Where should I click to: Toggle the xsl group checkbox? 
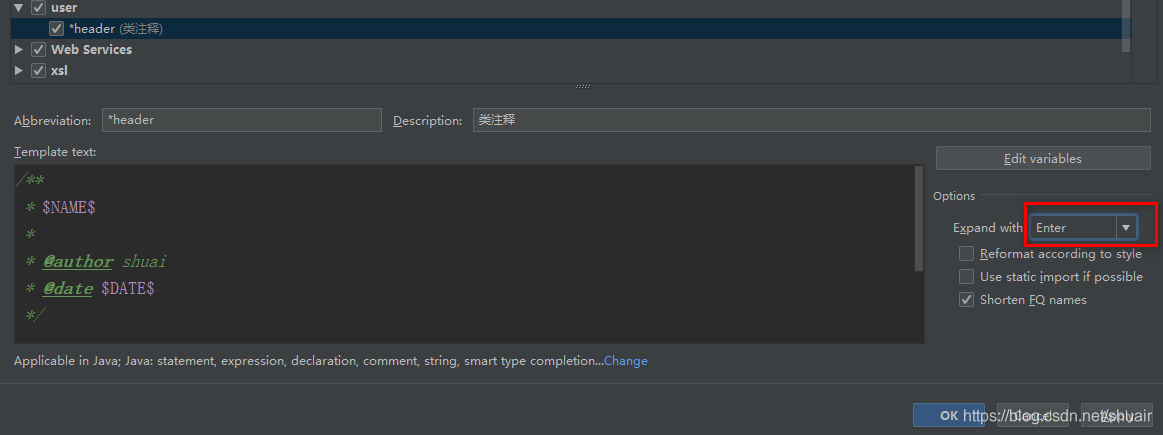coord(39,71)
